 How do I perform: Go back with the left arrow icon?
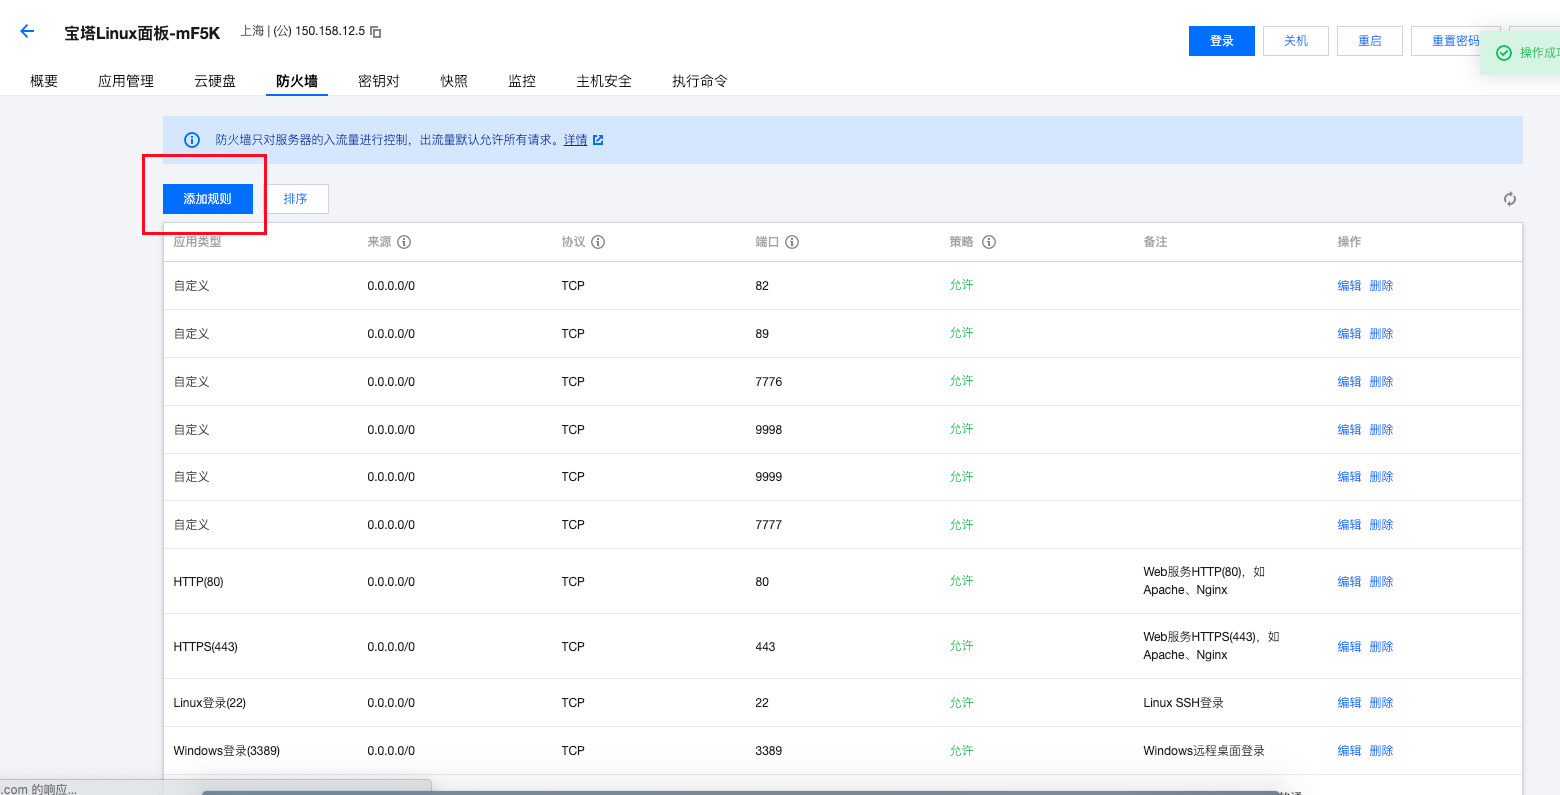(27, 32)
